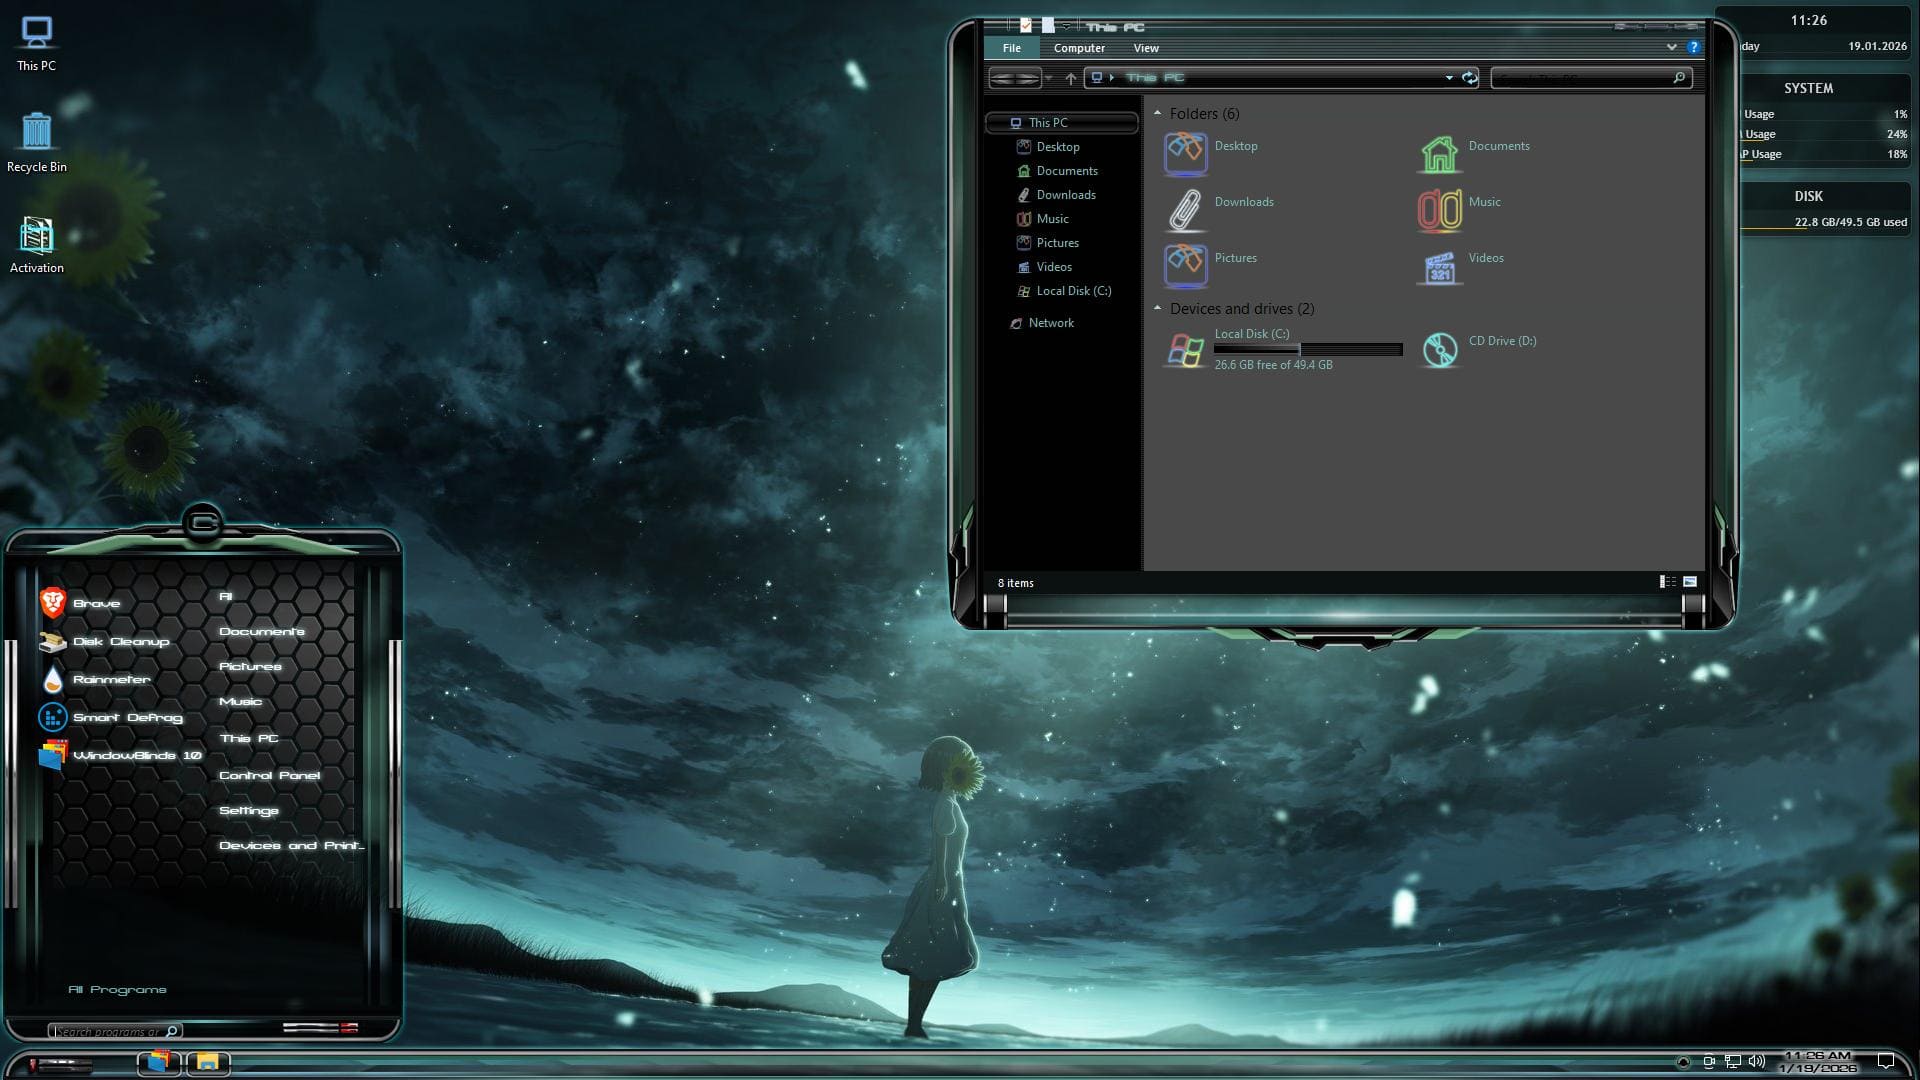Expand the Explorer ribbon with chevron
Screen dimensions: 1920x1080
pyautogui.click(x=1671, y=47)
